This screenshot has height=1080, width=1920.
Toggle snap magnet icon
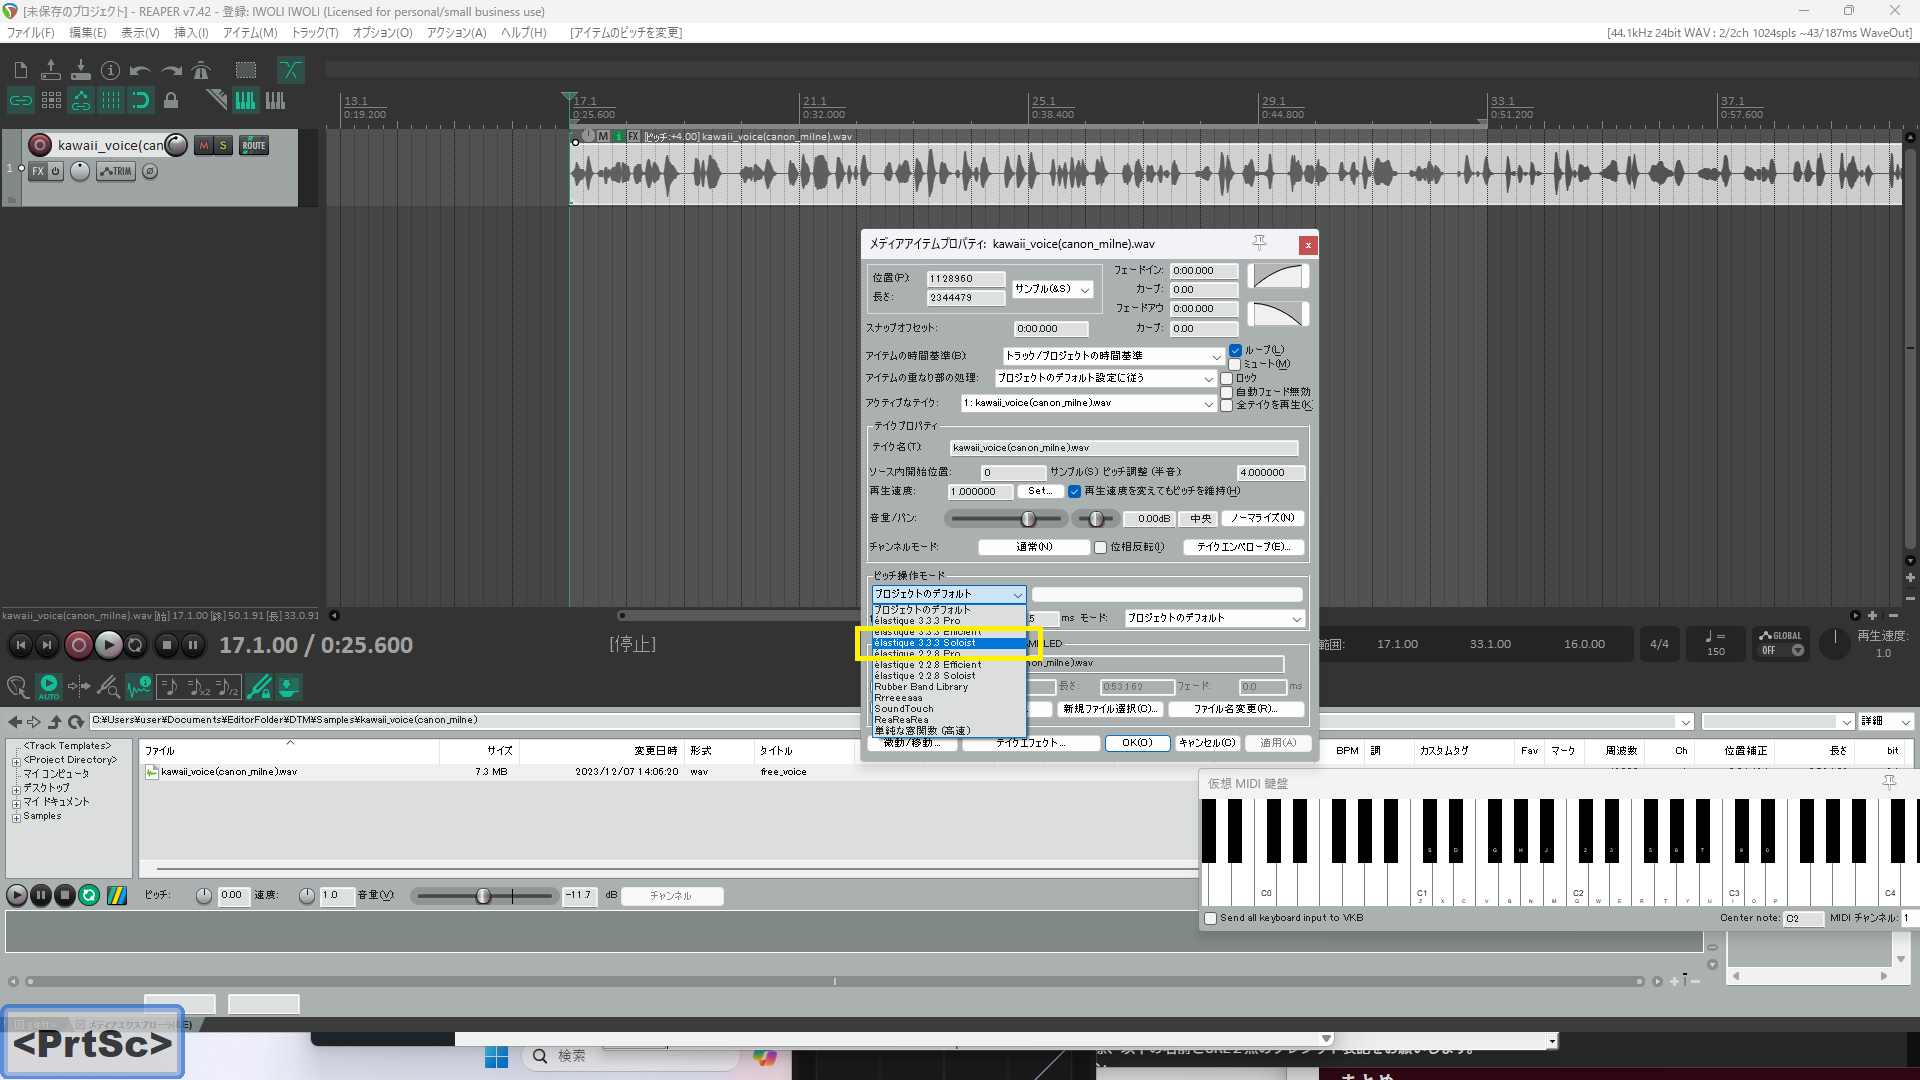pyautogui.click(x=141, y=100)
